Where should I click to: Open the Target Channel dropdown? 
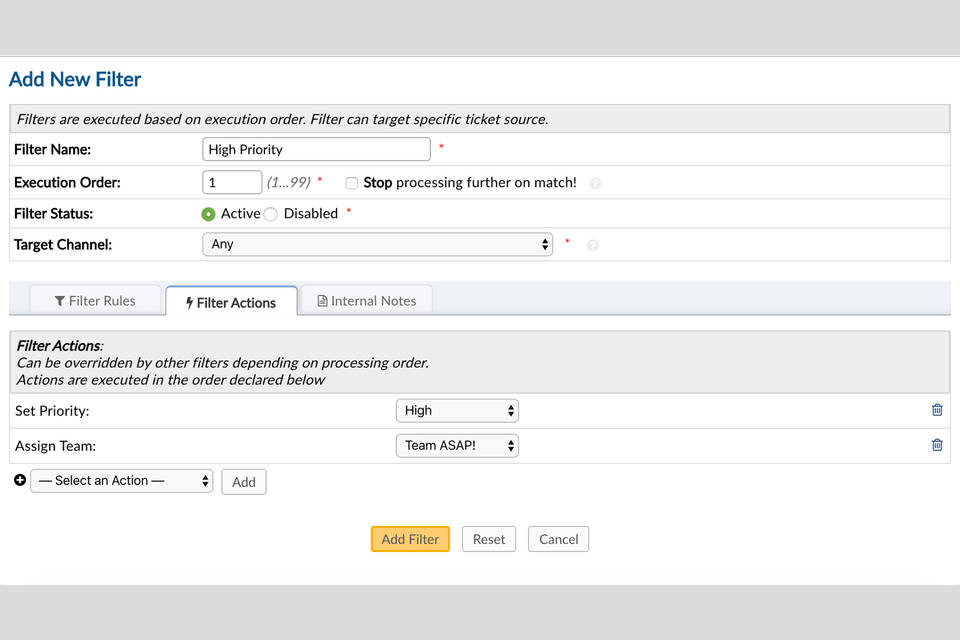(377, 244)
